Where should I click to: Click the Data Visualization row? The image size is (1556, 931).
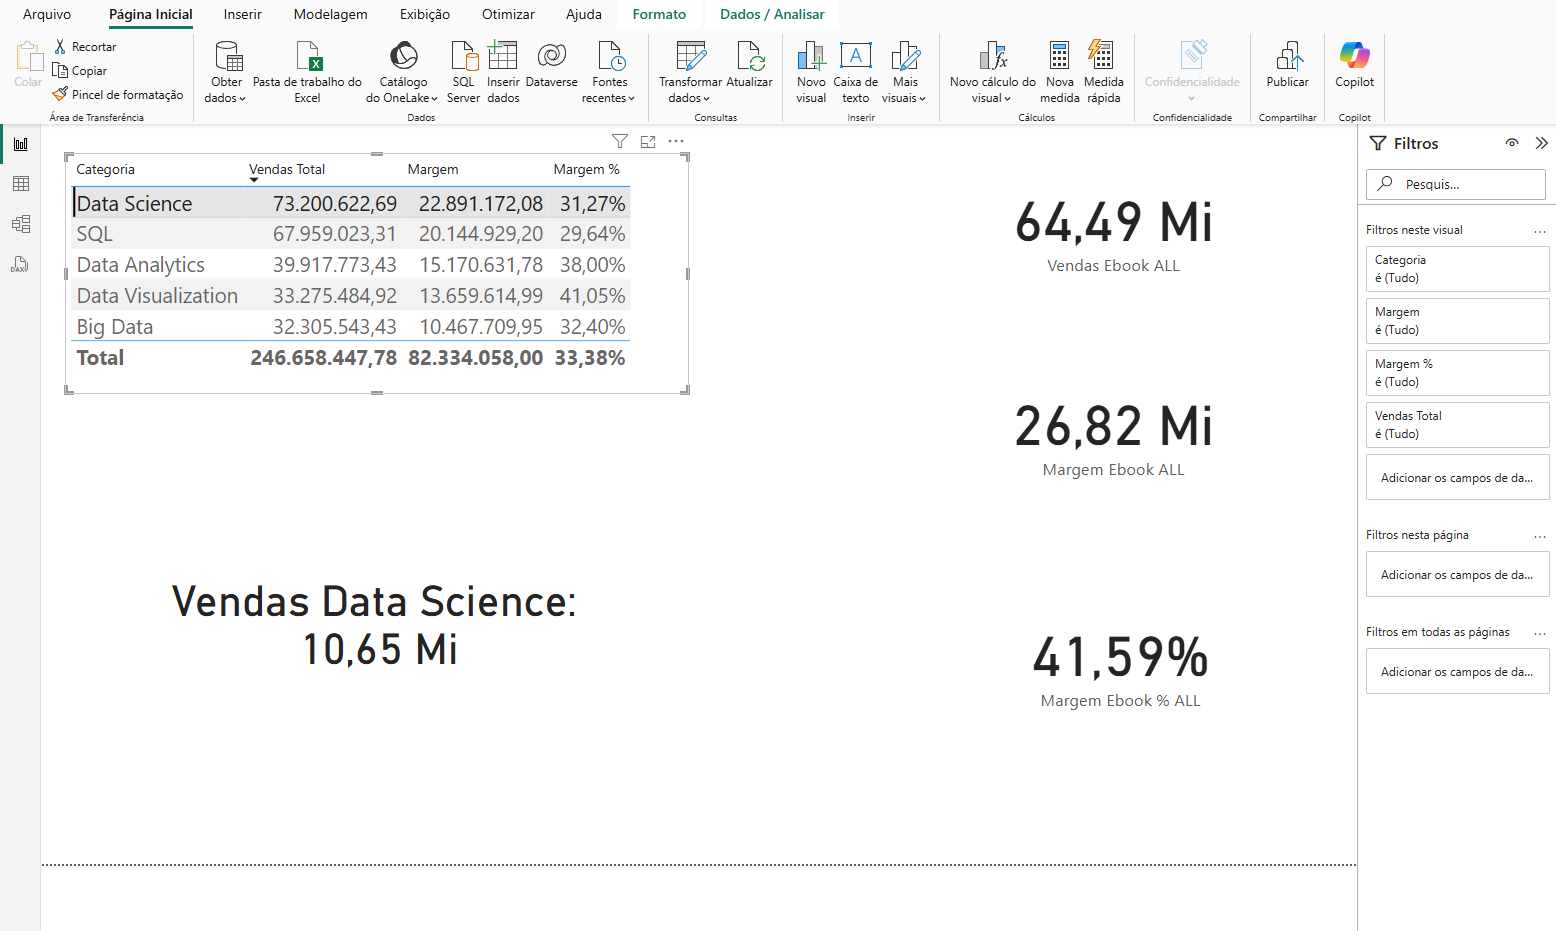tap(351, 296)
